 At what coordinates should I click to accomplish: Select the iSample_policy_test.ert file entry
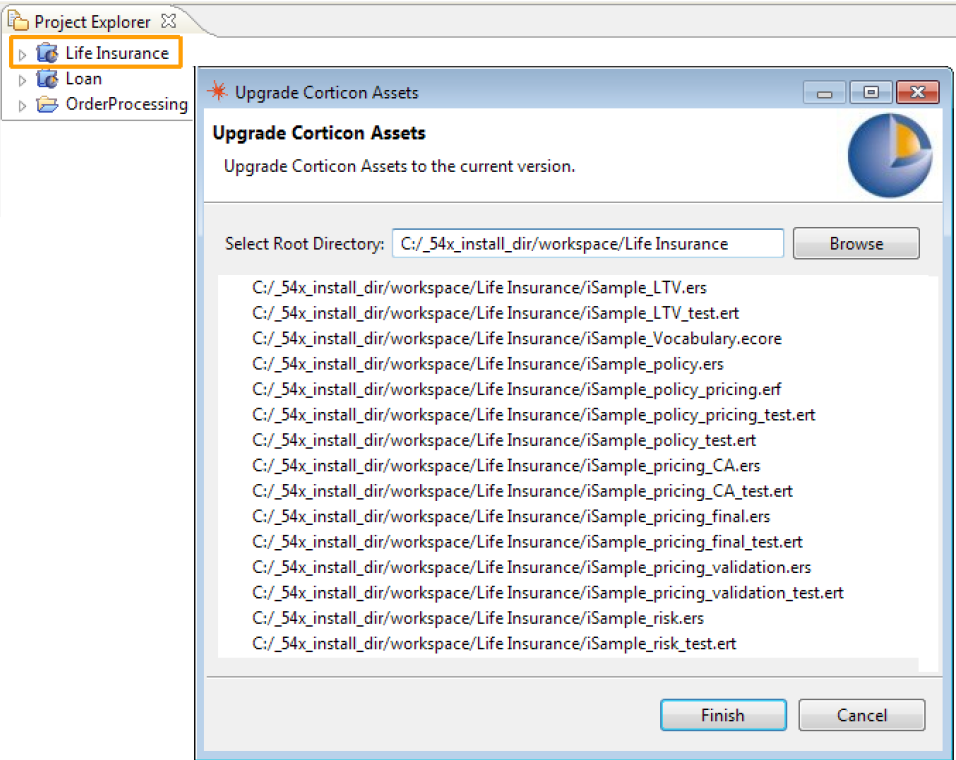[504, 440]
